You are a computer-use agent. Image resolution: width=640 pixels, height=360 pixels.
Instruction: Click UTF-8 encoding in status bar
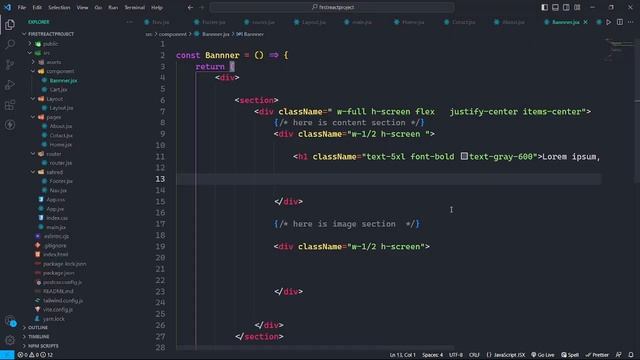(x=456, y=355)
